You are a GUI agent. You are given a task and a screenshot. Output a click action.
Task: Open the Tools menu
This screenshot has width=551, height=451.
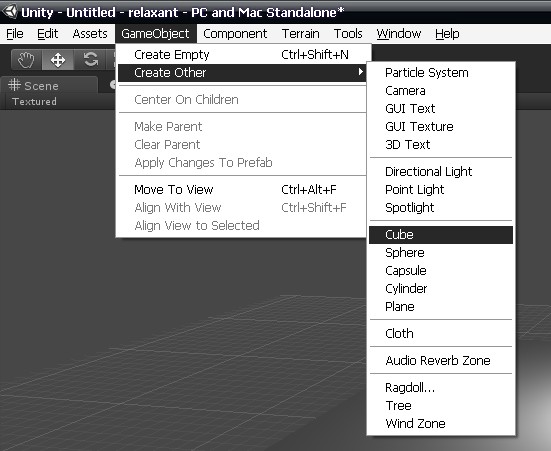point(348,34)
